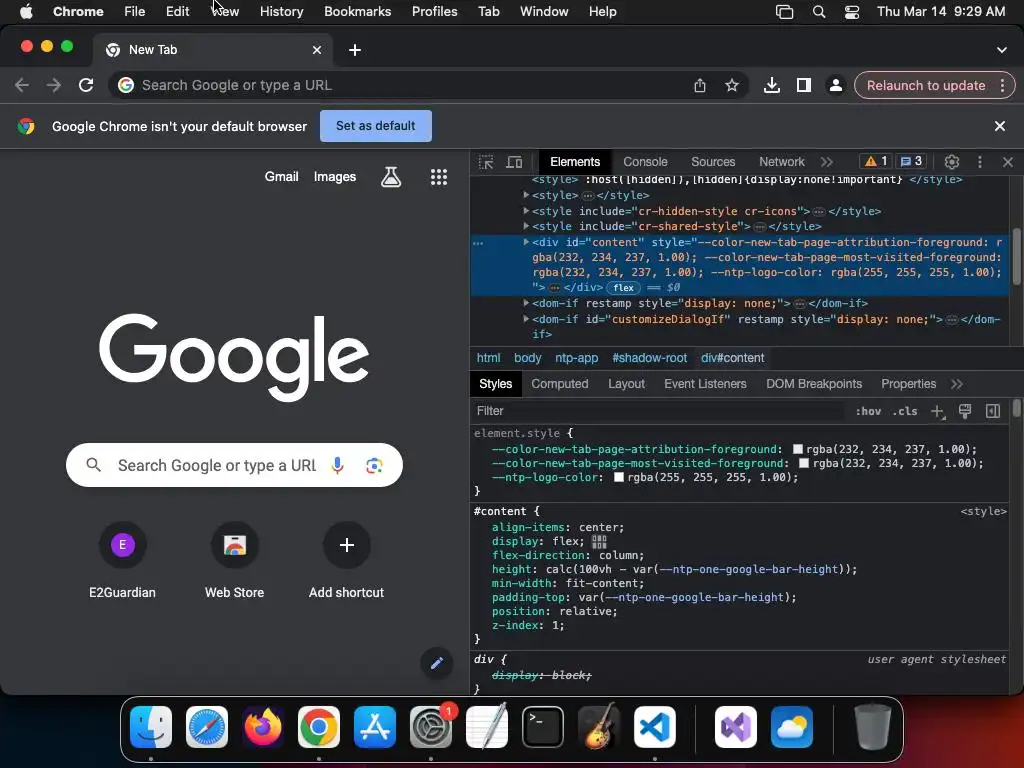Viewport: 1024px width, 768px height.
Task: Select the DevTools inspect element picker icon
Action: pyautogui.click(x=486, y=162)
